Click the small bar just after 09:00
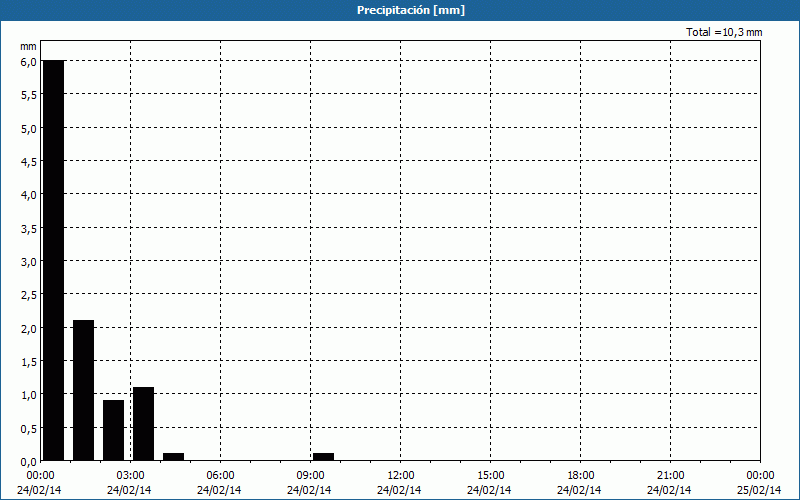 point(323,457)
